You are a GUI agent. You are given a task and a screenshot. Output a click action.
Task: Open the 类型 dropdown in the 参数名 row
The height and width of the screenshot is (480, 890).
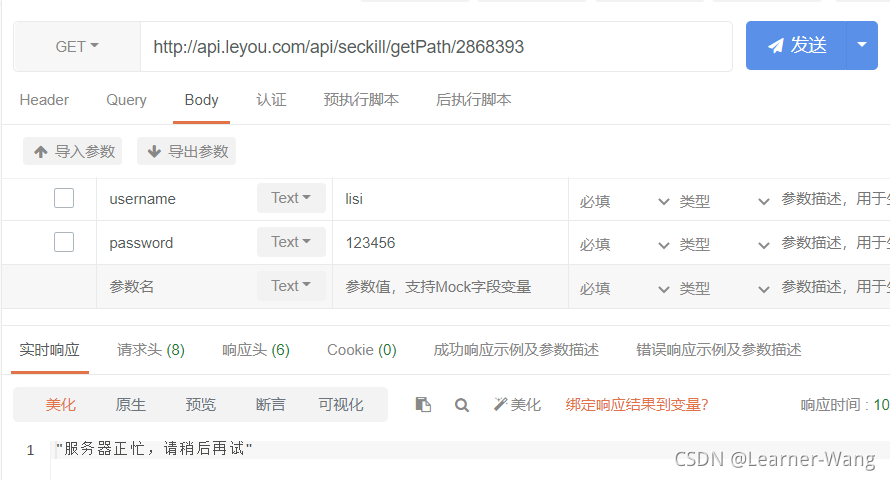point(724,289)
